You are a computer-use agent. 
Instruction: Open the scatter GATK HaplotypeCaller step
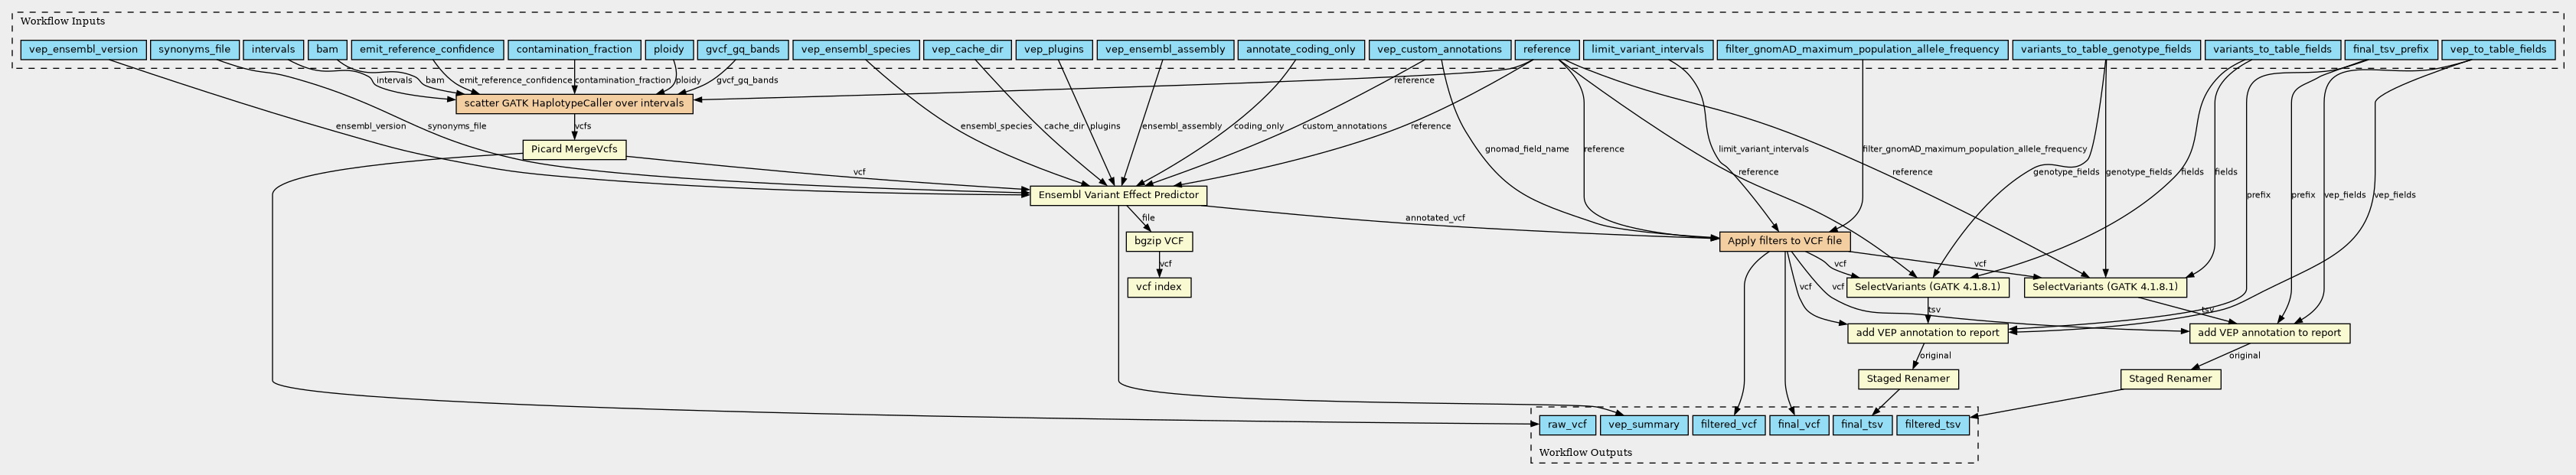pyautogui.click(x=574, y=103)
